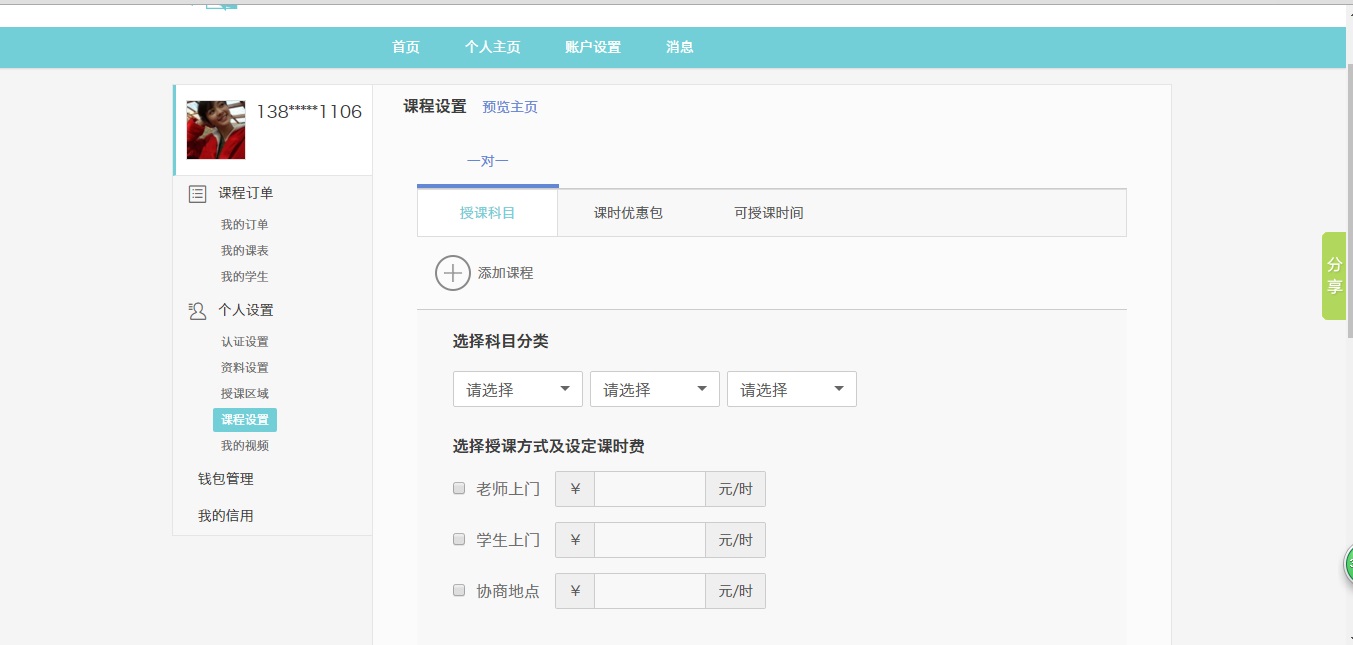Screen dimensions: 1353x645
Task: Click the 课程订单 list icon in sidebar
Action: pyautogui.click(x=198, y=194)
